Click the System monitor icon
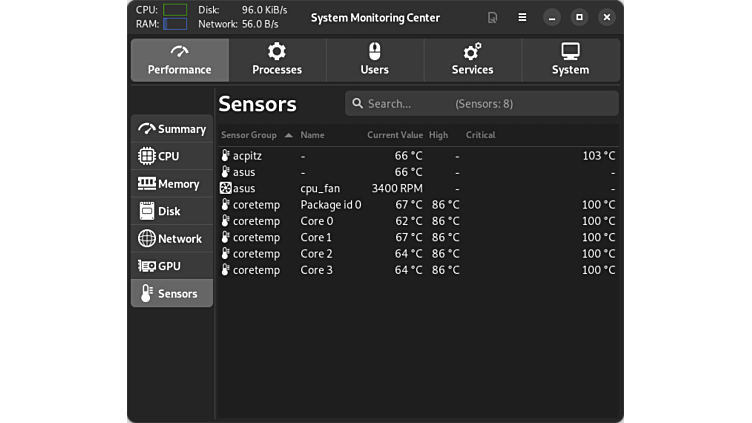Viewport: 752px width, 423px height. [x=570, y=52]
